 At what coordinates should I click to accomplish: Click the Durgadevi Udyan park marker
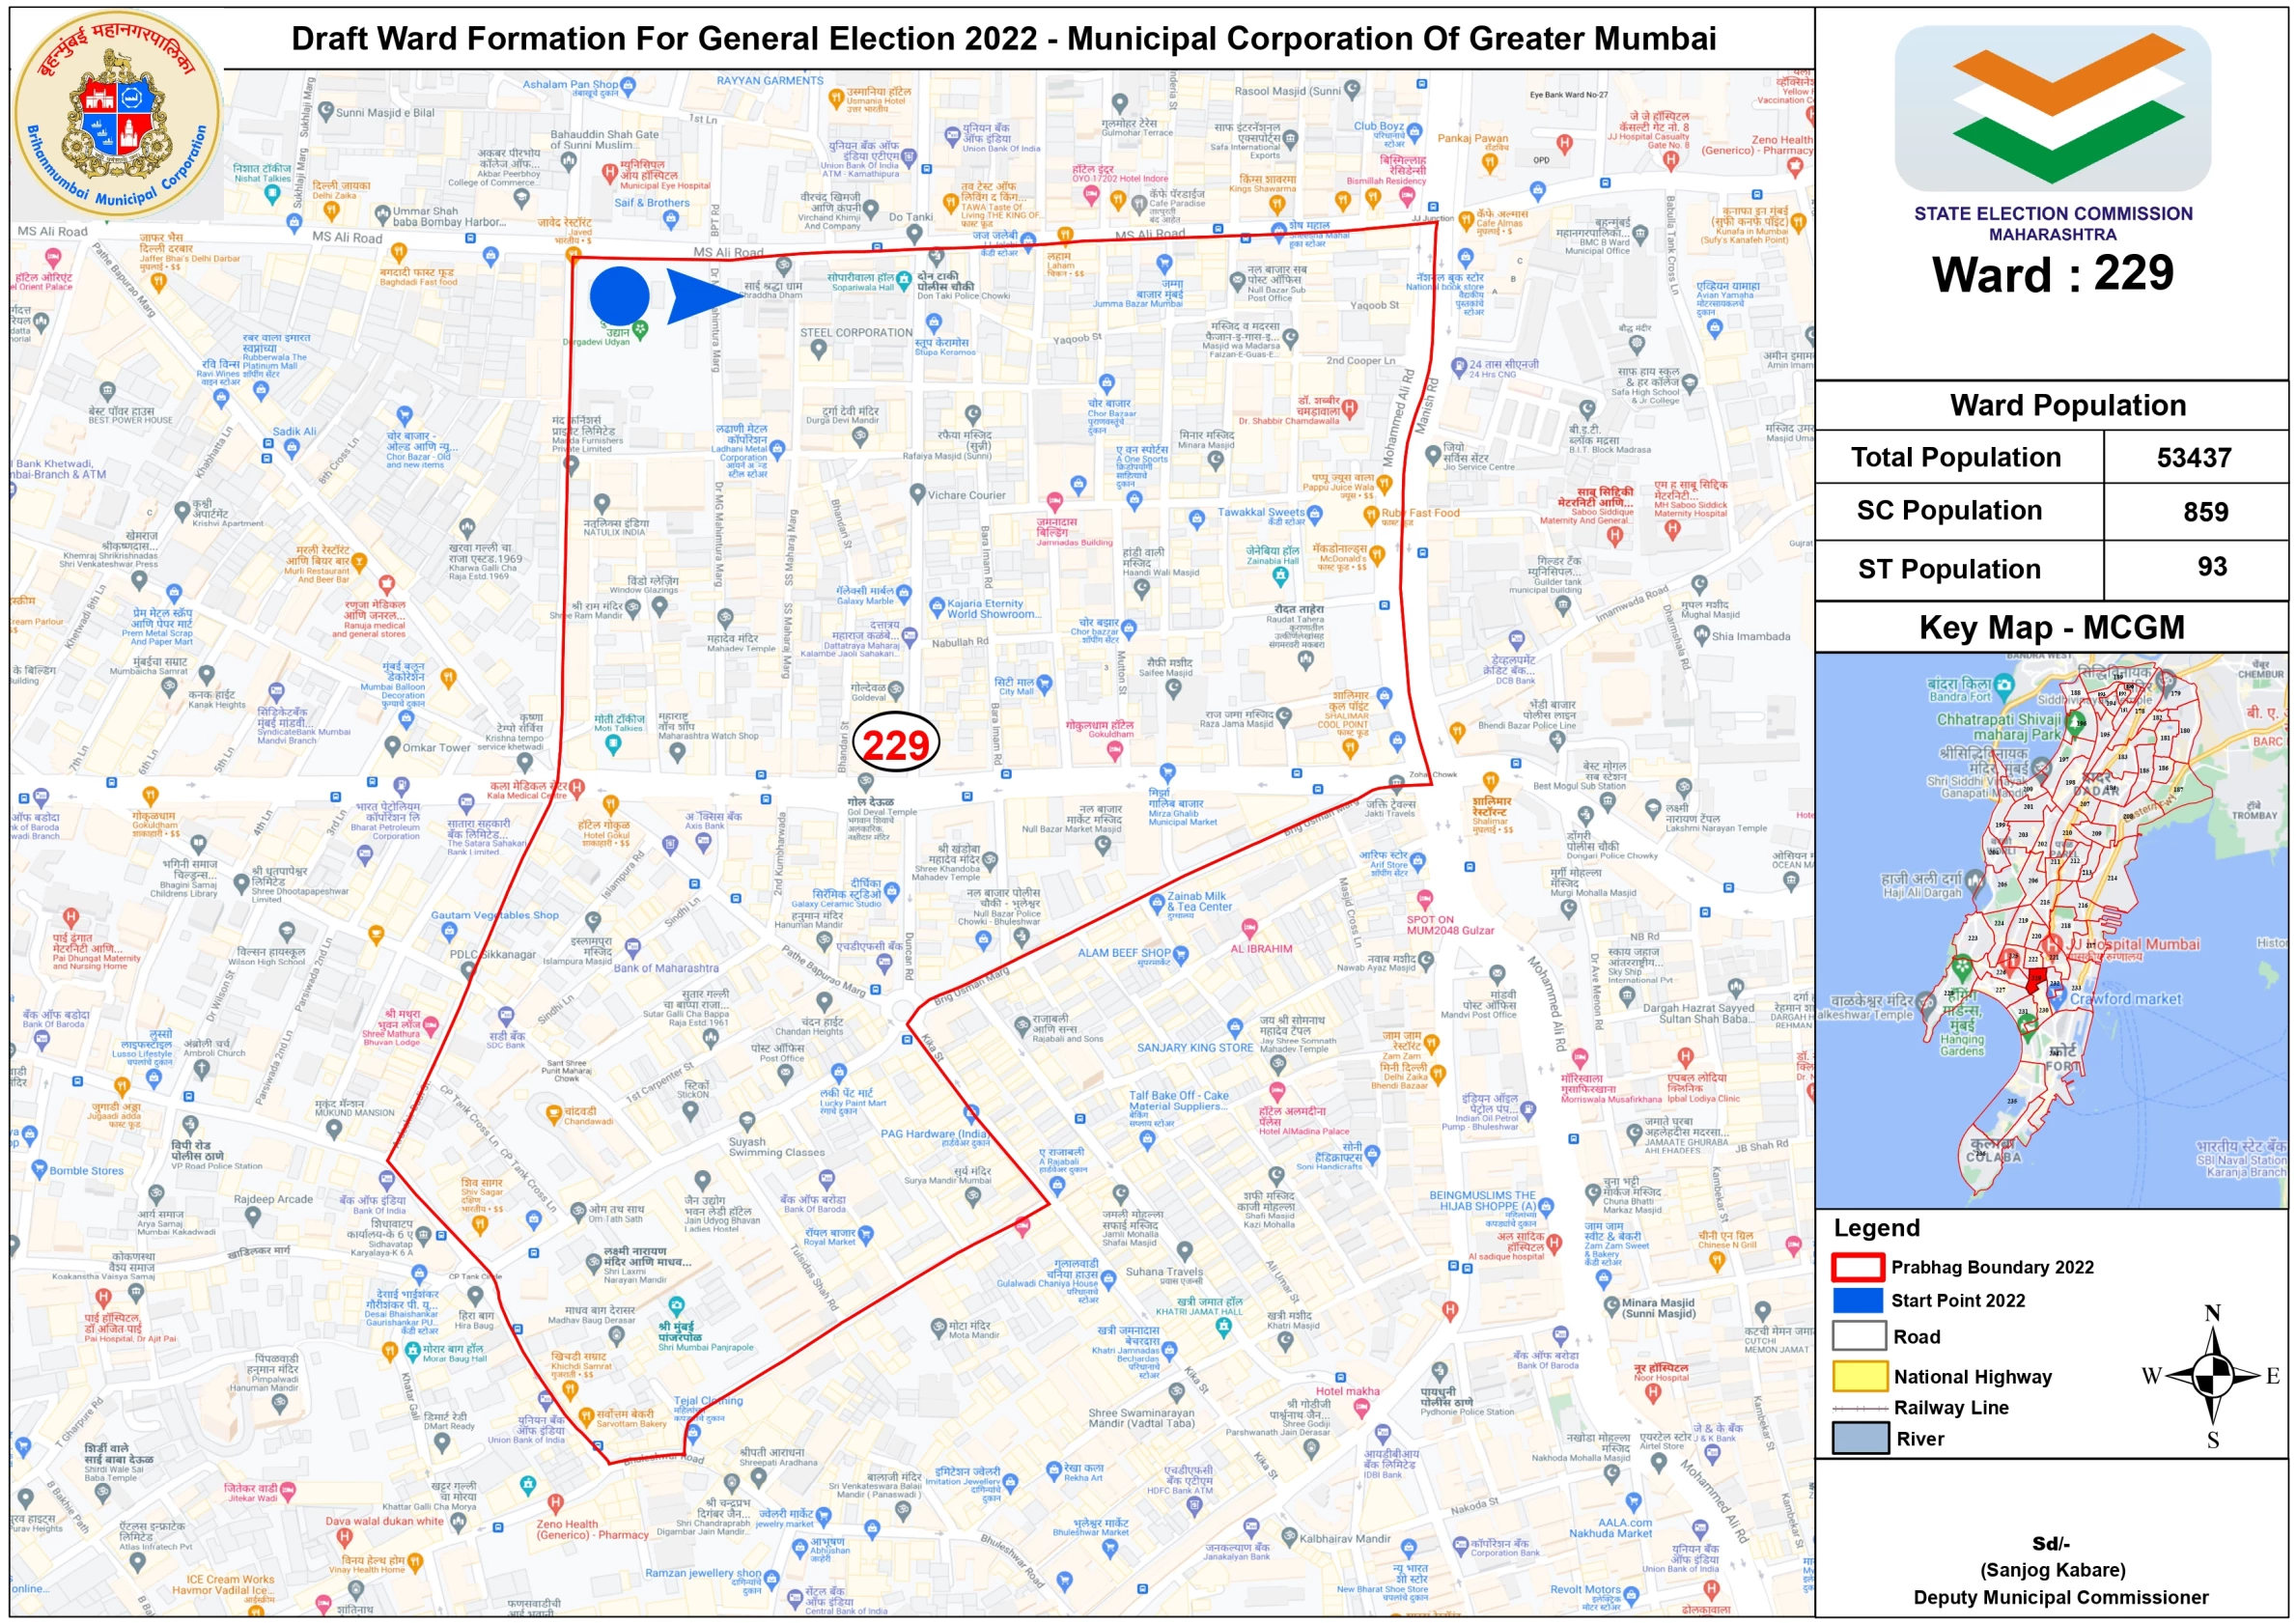click(640, 328)
